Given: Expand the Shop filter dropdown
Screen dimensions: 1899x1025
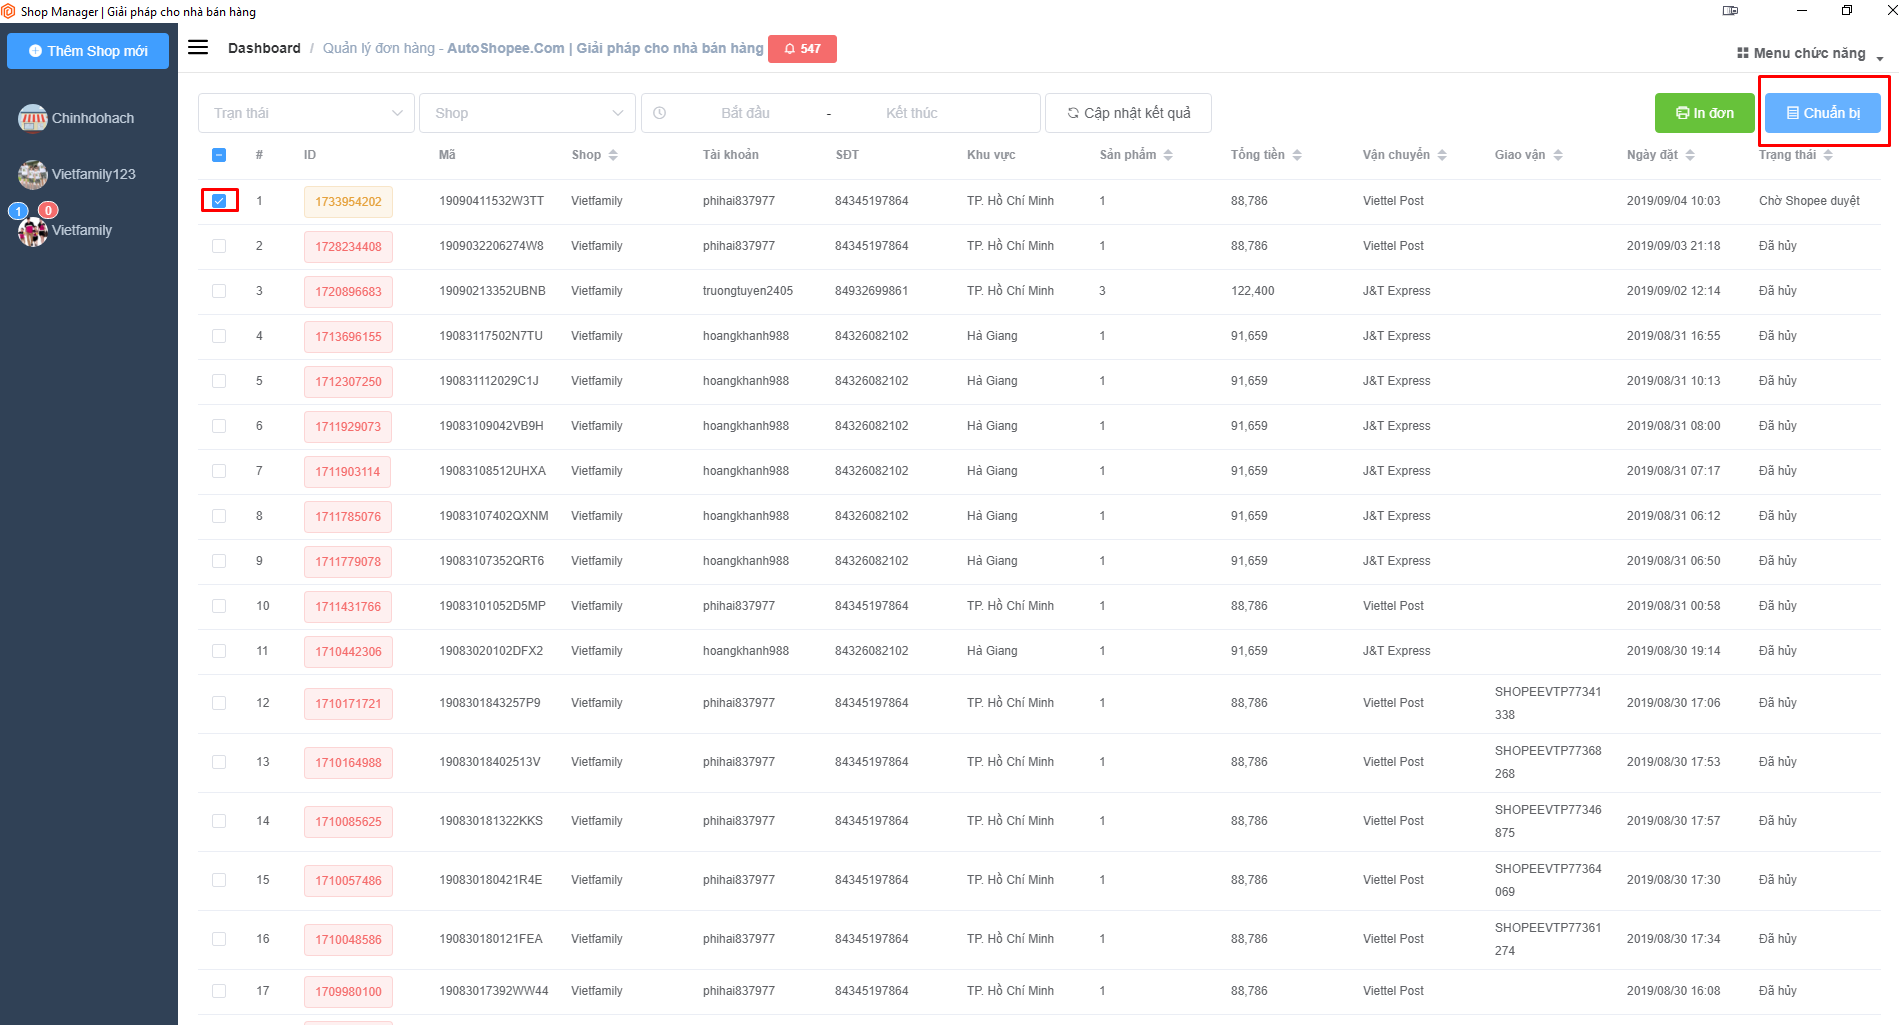Looking at the screenshot, I should 527,113.
